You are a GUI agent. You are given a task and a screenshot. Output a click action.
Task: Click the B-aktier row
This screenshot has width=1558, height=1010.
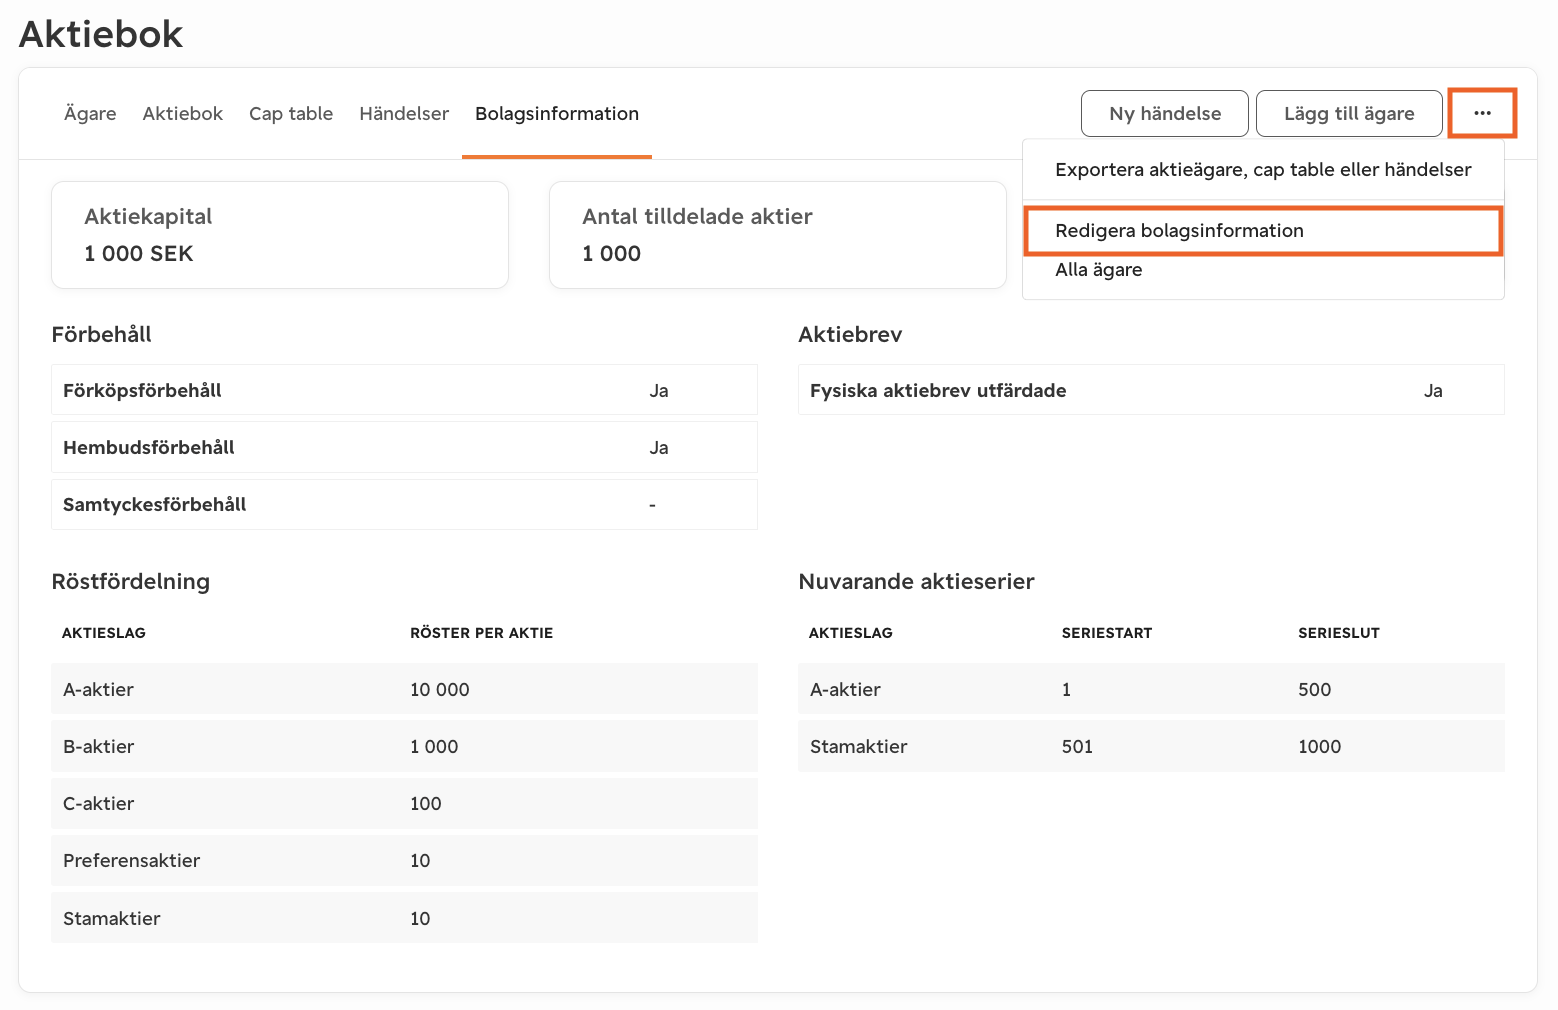click(404, 746)
